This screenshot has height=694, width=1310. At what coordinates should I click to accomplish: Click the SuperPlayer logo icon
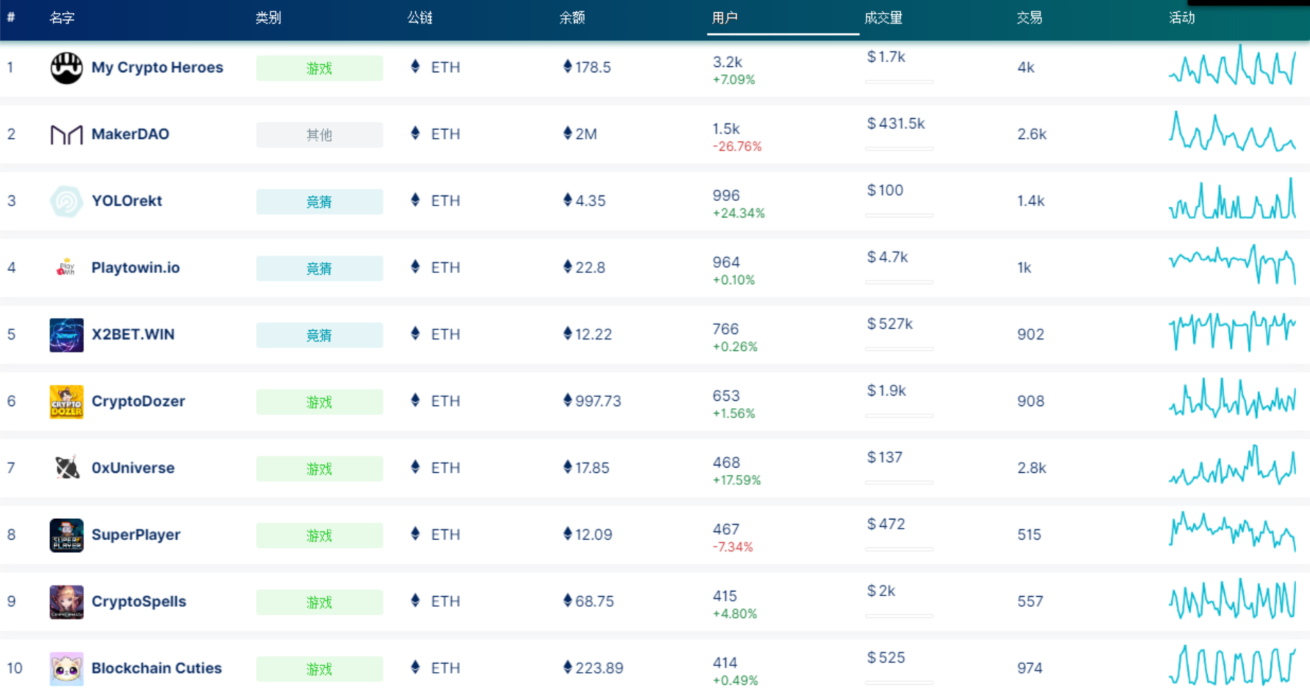[67, 535]
